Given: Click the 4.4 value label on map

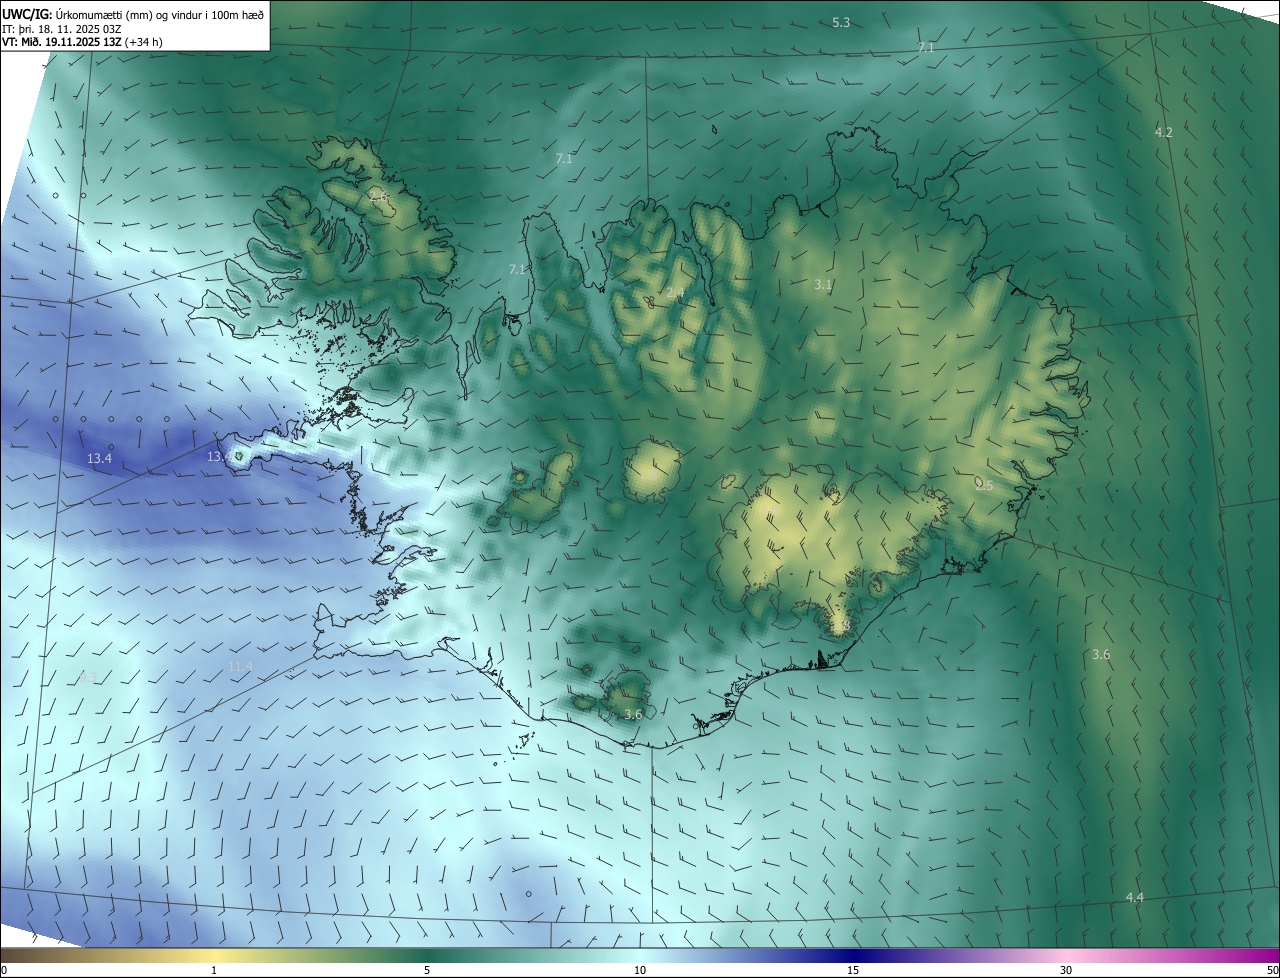Looking at the screenshot, I should coord(1134,897).
